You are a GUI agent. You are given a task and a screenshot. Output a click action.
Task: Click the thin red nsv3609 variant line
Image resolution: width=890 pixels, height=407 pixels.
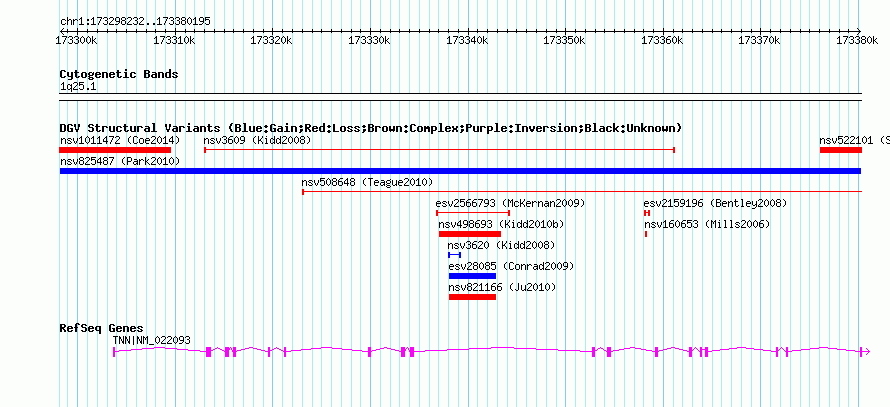(439, 150)
